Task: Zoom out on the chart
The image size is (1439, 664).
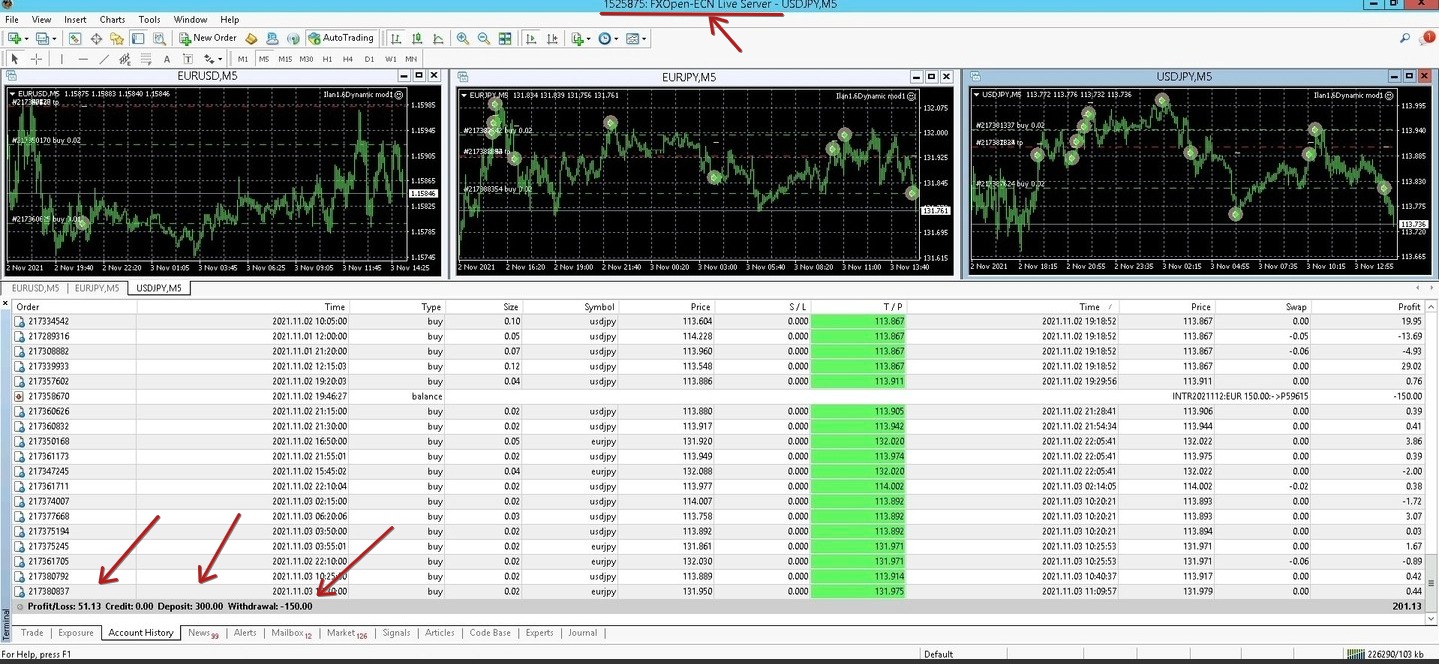Action: 484,38
